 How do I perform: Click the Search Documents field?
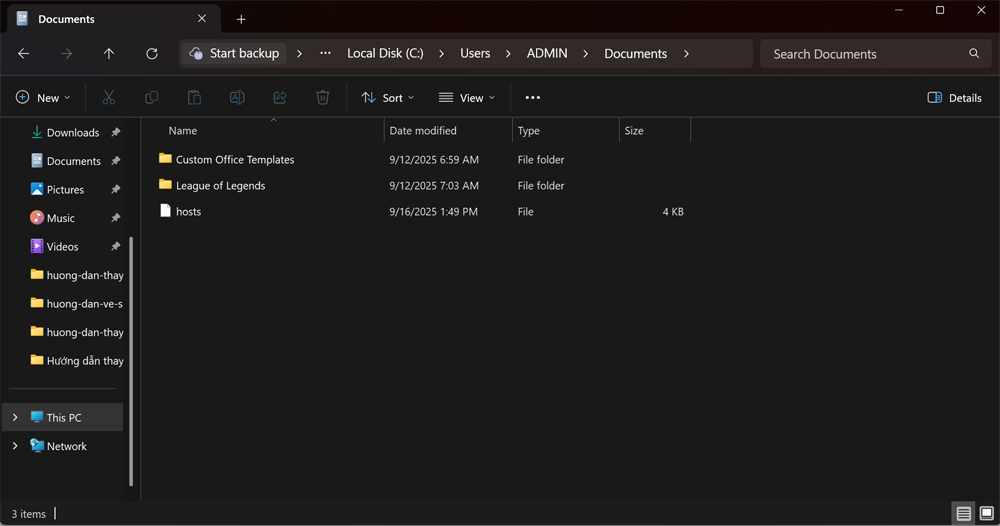[x=865, y=54]
